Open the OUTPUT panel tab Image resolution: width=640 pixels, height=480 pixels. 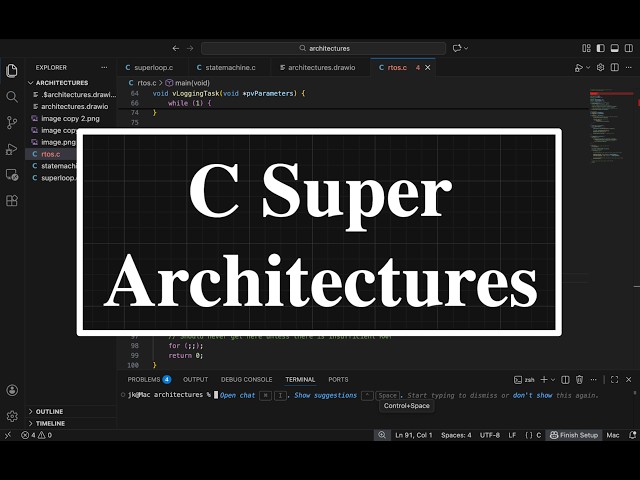196,380
